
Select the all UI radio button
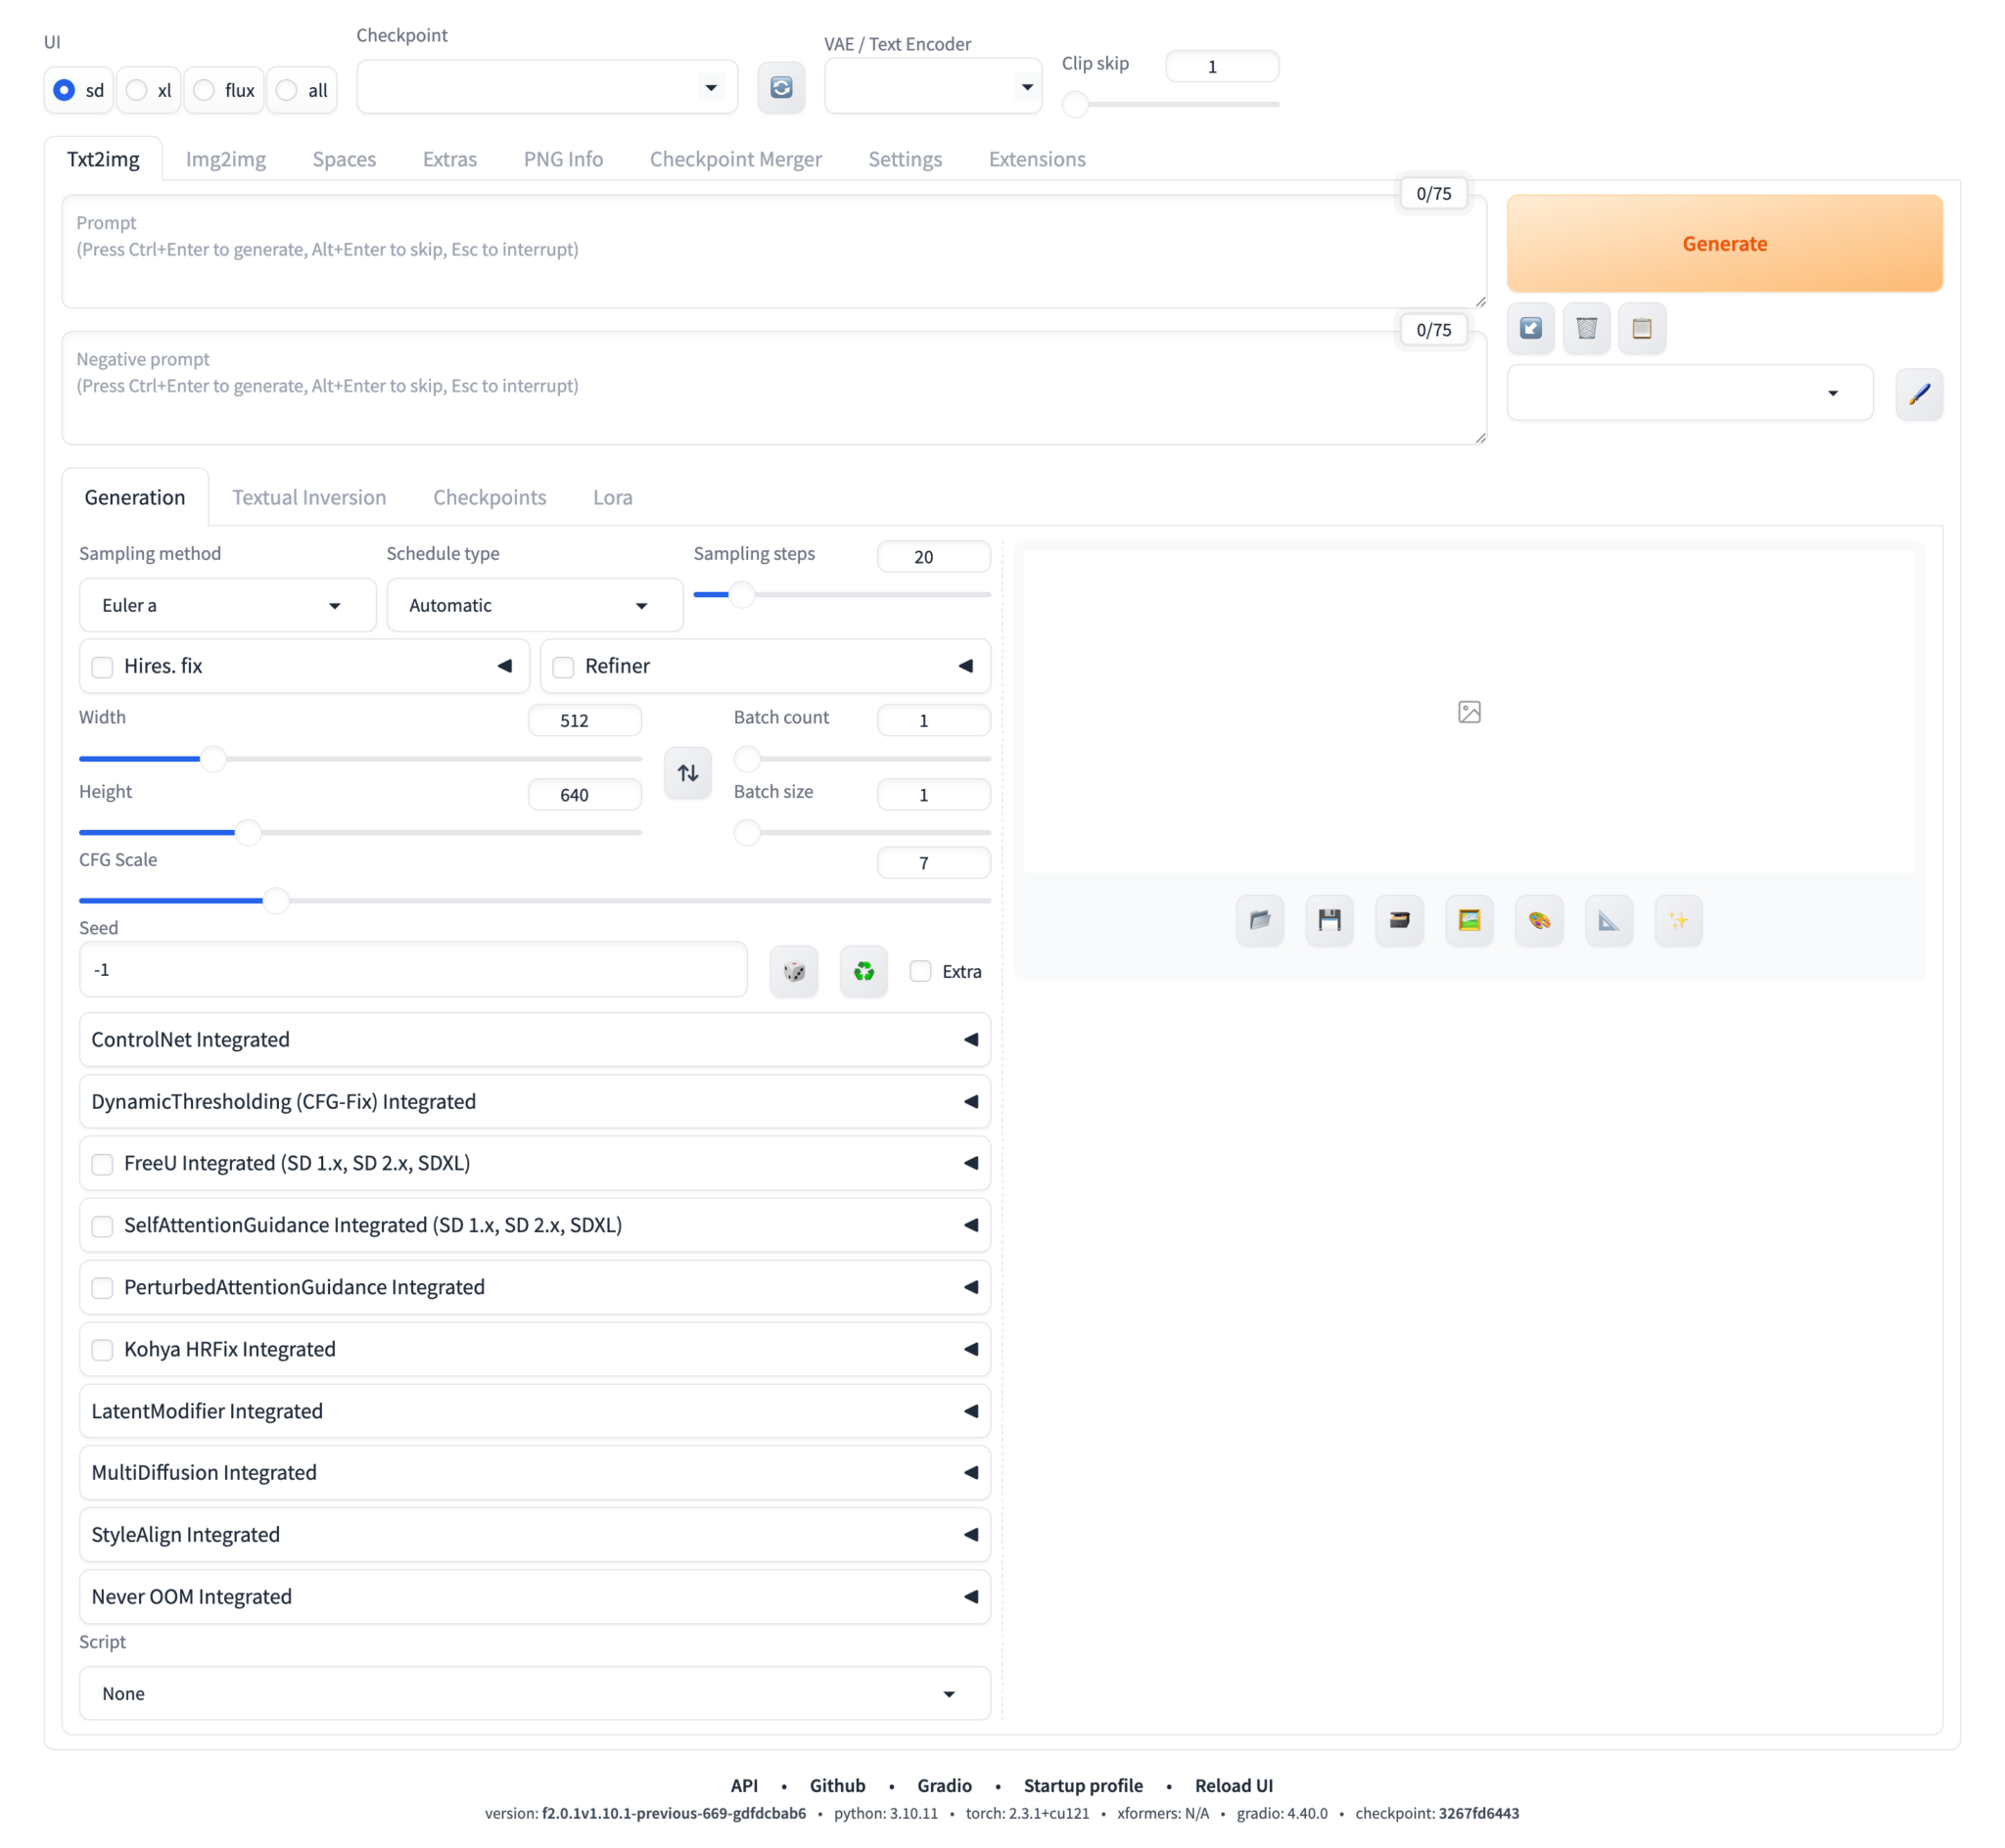tap(287, 90)
